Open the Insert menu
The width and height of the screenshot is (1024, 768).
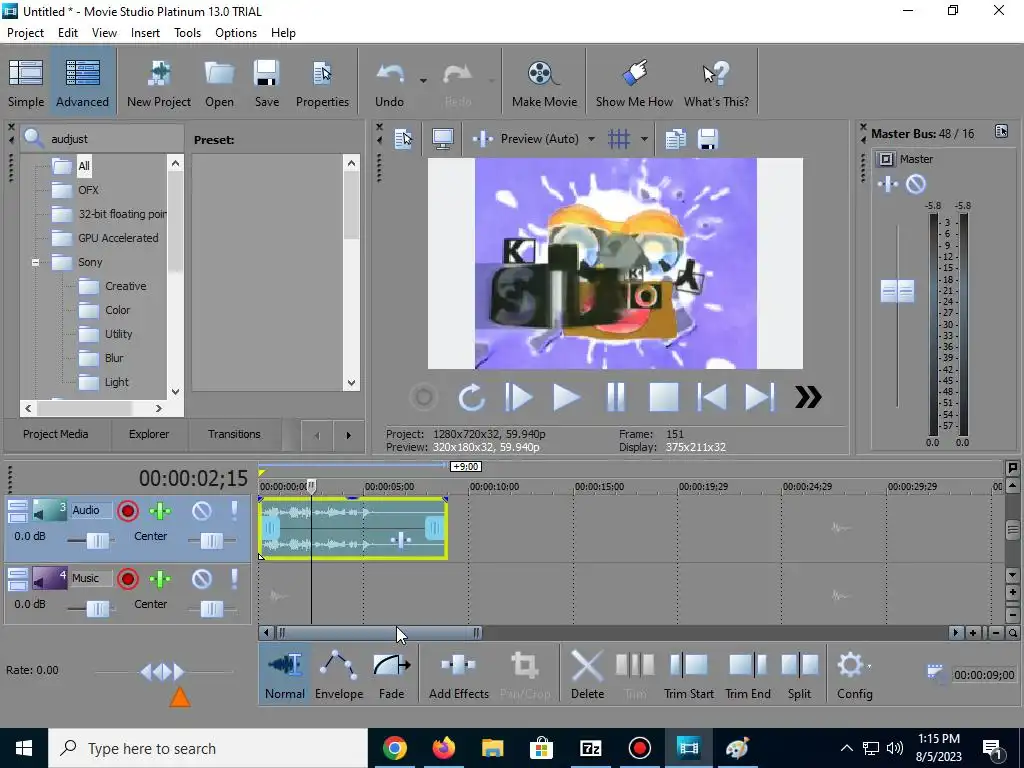pos(145,33)
